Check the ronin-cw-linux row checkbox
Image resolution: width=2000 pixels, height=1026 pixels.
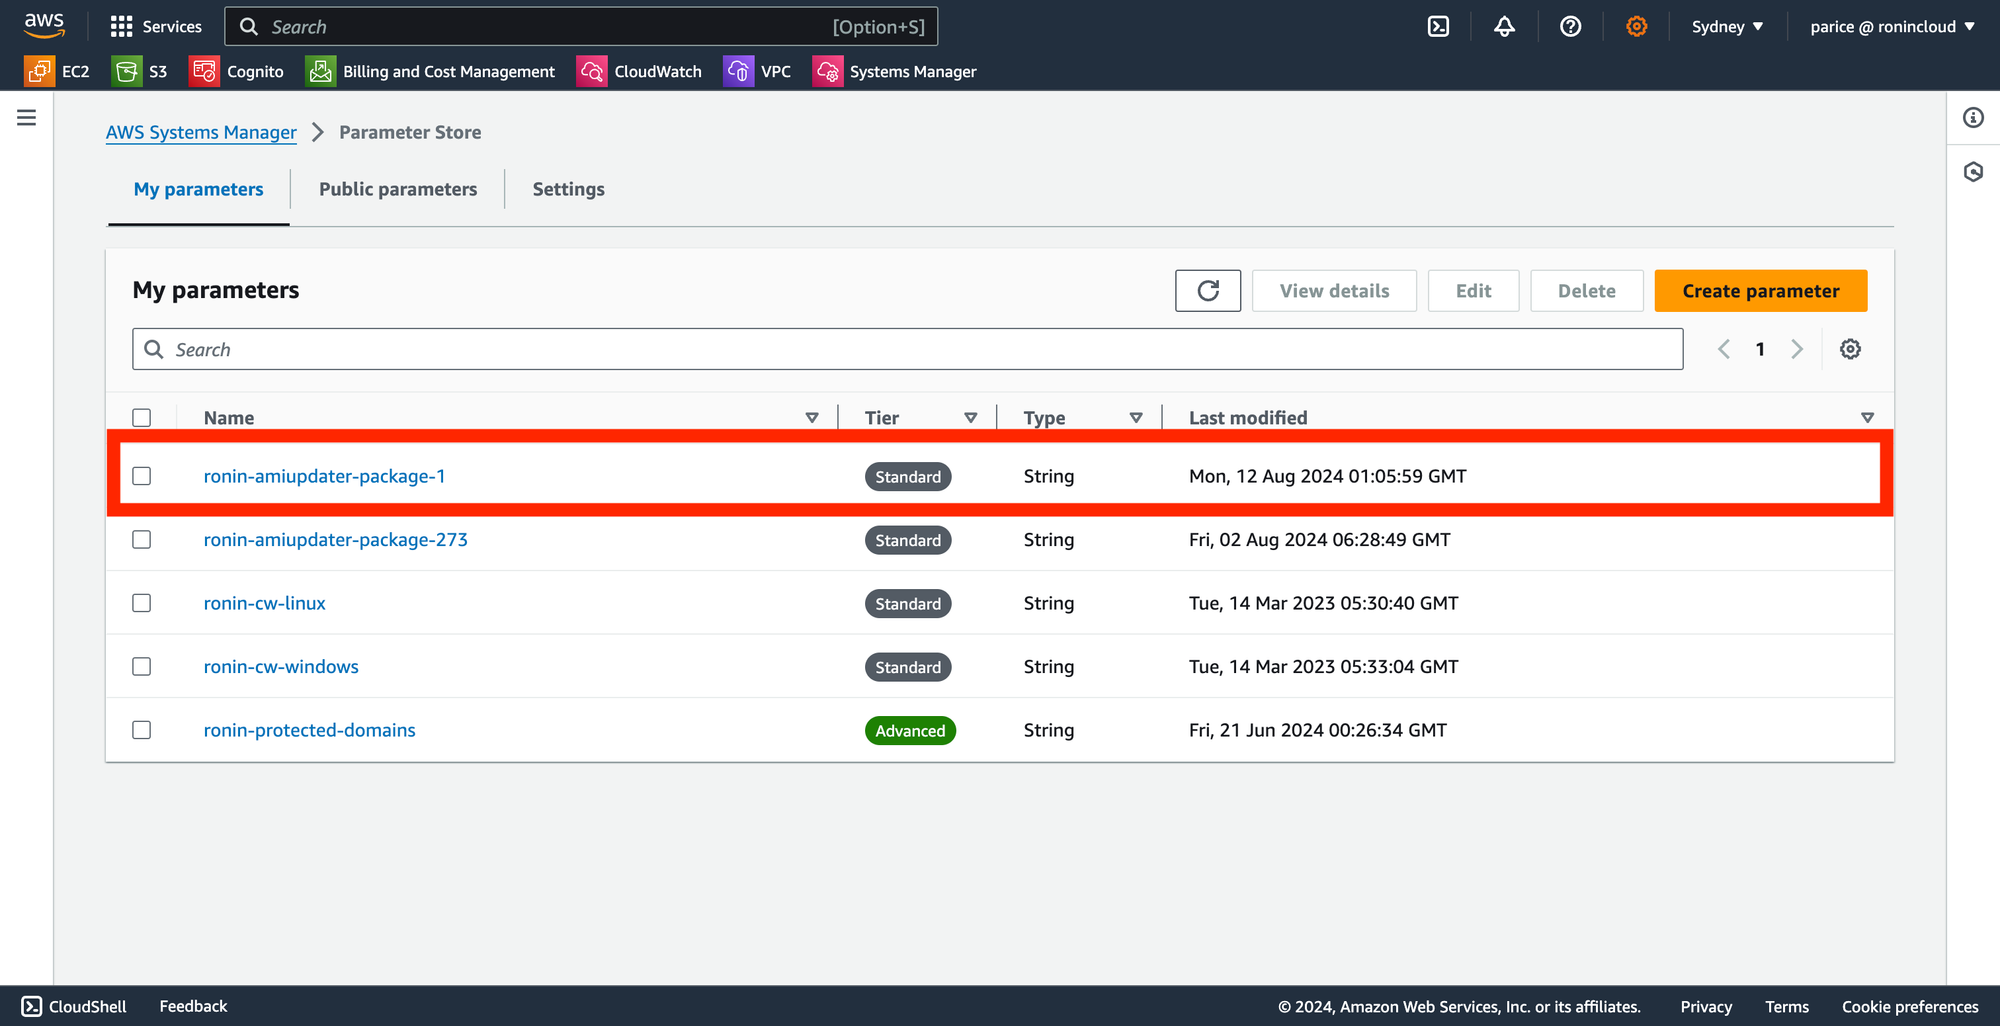point(142,603)
